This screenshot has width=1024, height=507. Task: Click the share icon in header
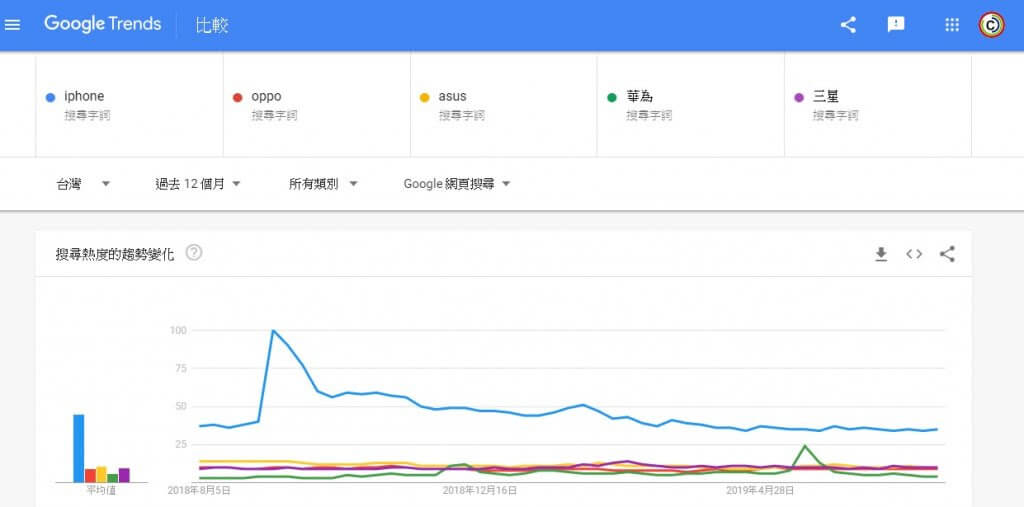click(848, 25)
